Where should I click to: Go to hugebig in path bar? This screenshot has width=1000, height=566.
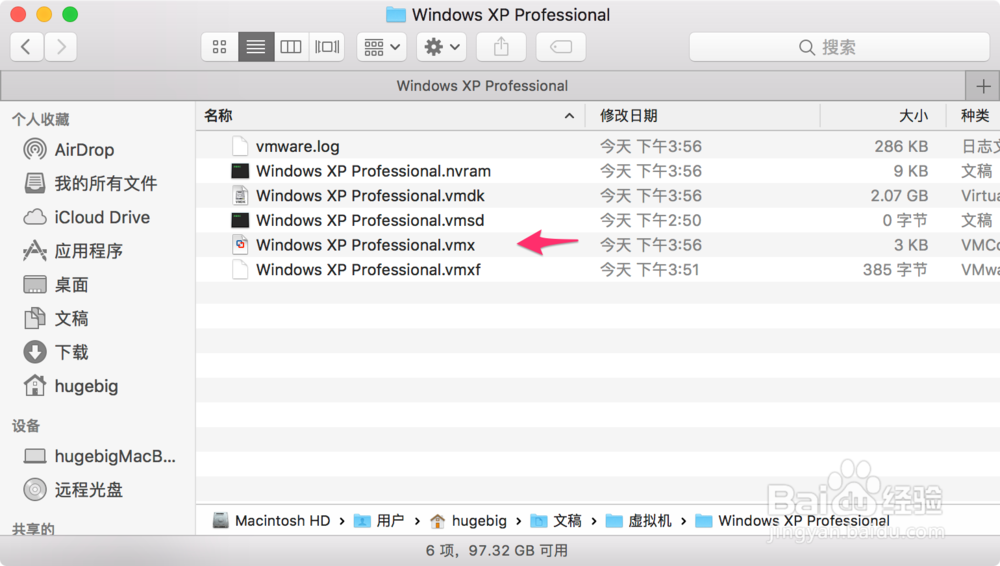[x=469, y=521]
